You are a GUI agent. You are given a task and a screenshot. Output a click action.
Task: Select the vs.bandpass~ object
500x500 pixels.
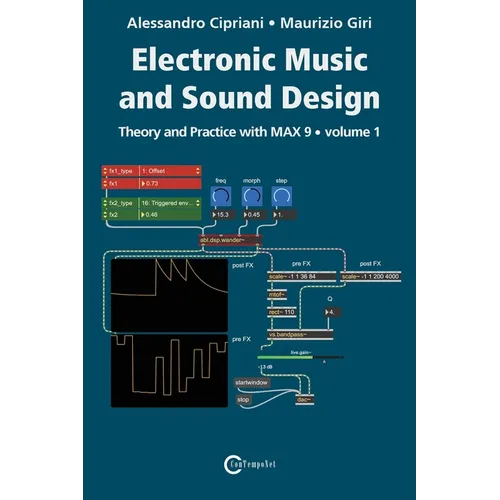[x=300, y=335]
